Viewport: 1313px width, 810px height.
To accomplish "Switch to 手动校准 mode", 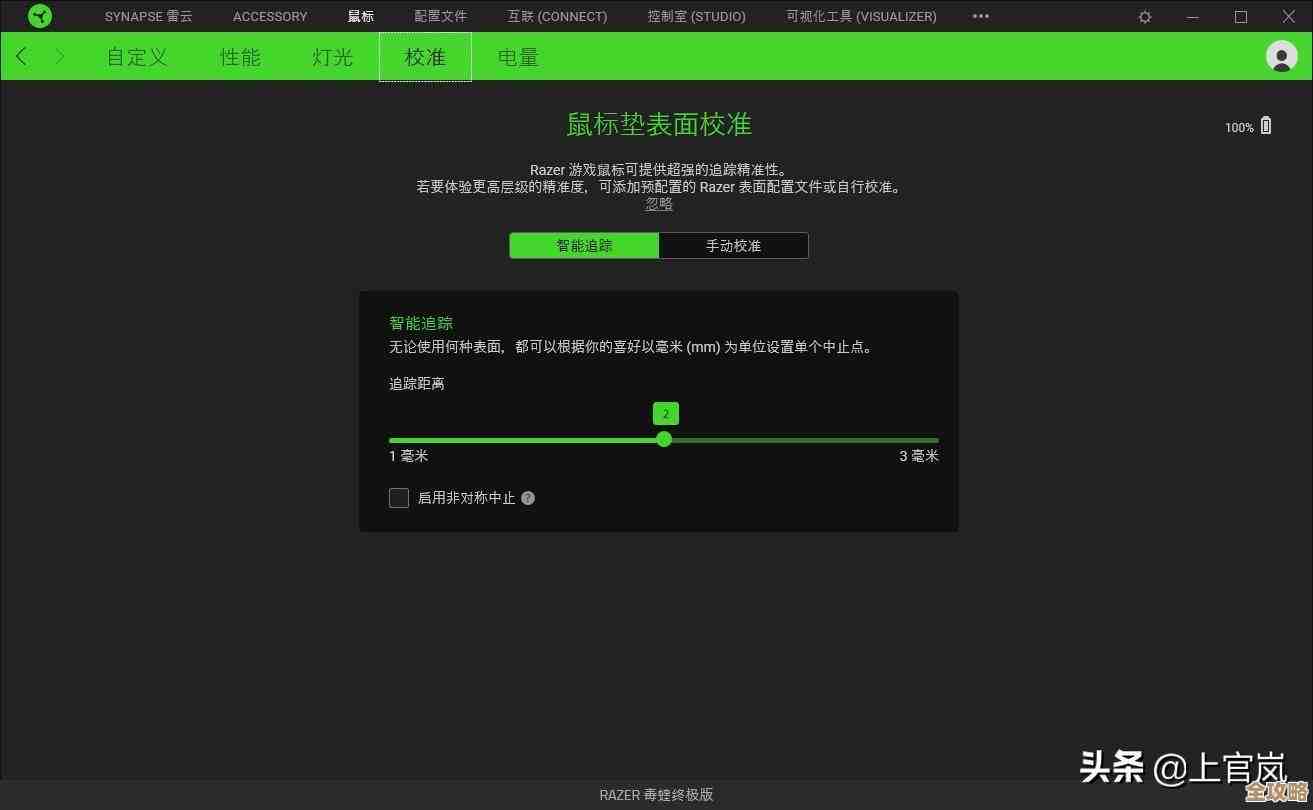I will coord(734,245).
